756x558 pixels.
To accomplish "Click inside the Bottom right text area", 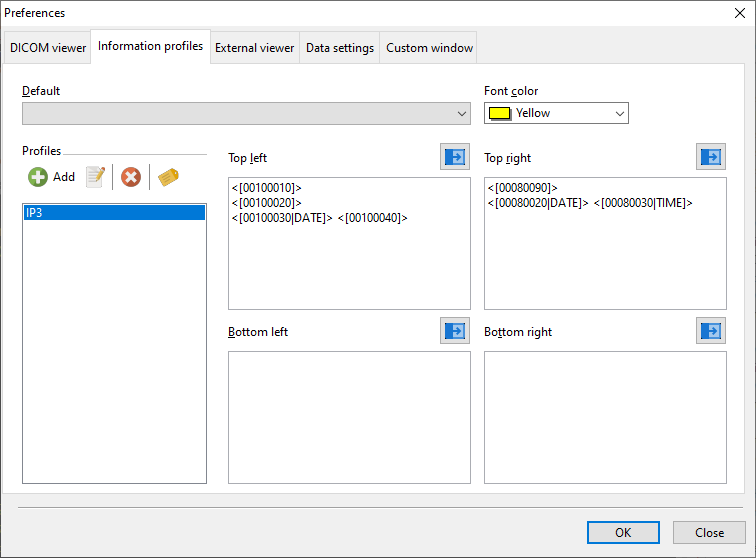I will [x=605, y=417].
